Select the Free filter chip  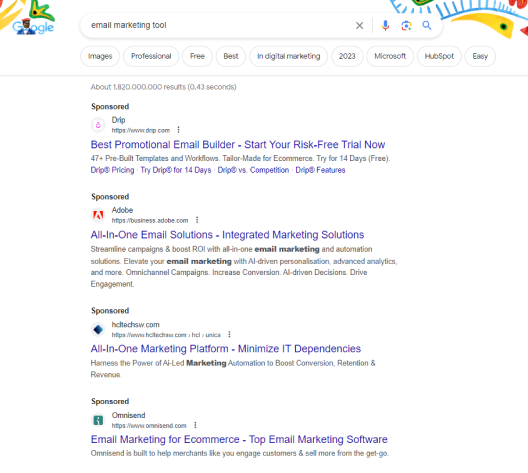tap(197, 56)
